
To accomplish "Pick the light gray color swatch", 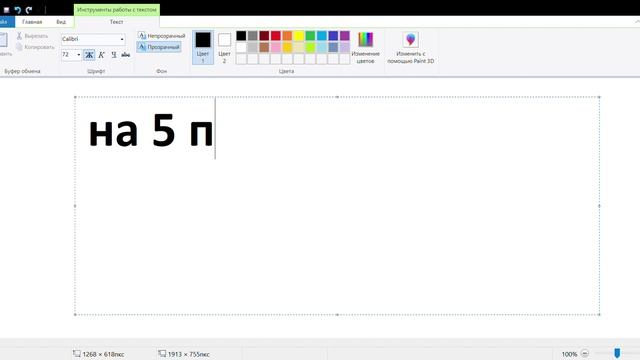I will 253,47.
